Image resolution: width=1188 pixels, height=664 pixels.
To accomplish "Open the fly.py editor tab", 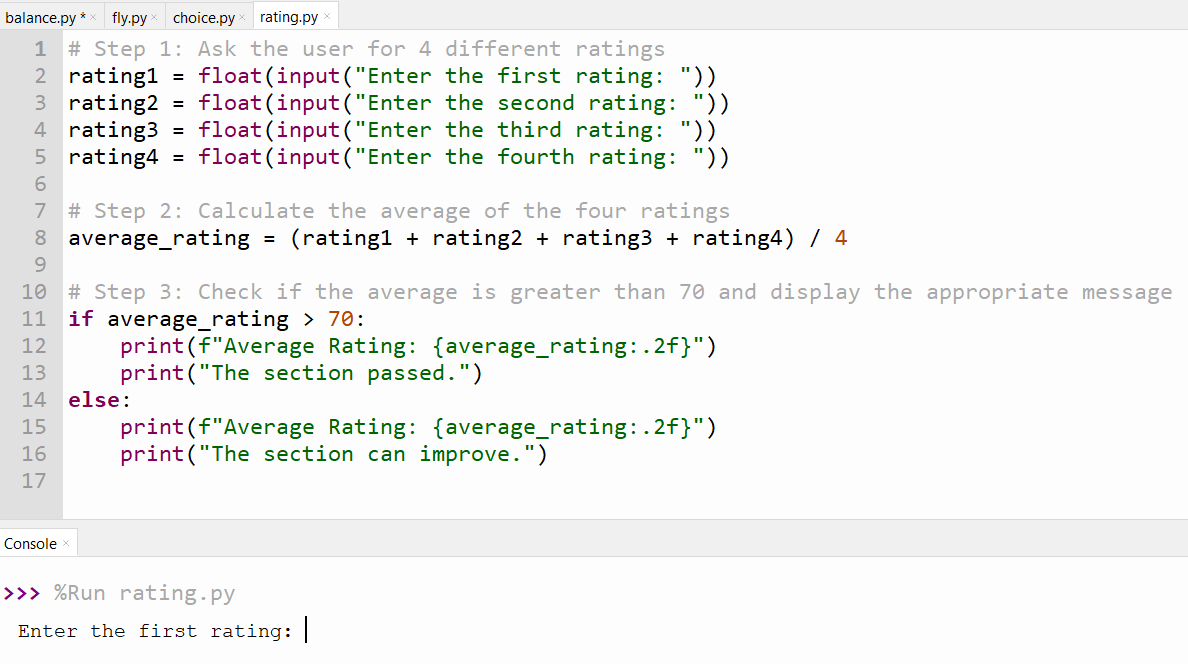I will (129, 17).
